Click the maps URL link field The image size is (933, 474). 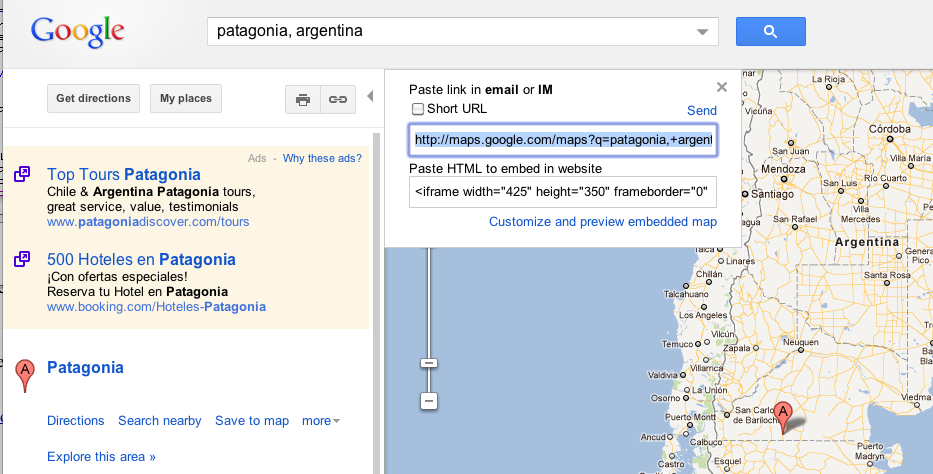(x=562, y=141)
